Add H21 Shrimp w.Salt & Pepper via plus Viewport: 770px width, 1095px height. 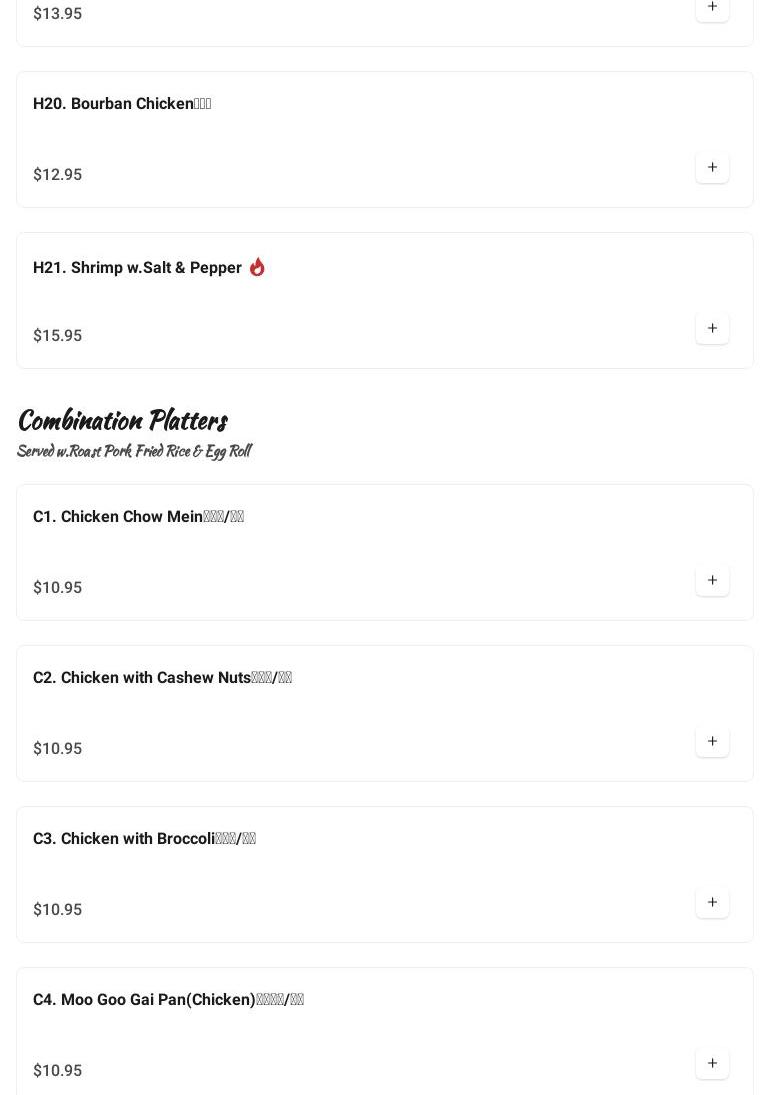pyautogui.click(x=712, y=329)
